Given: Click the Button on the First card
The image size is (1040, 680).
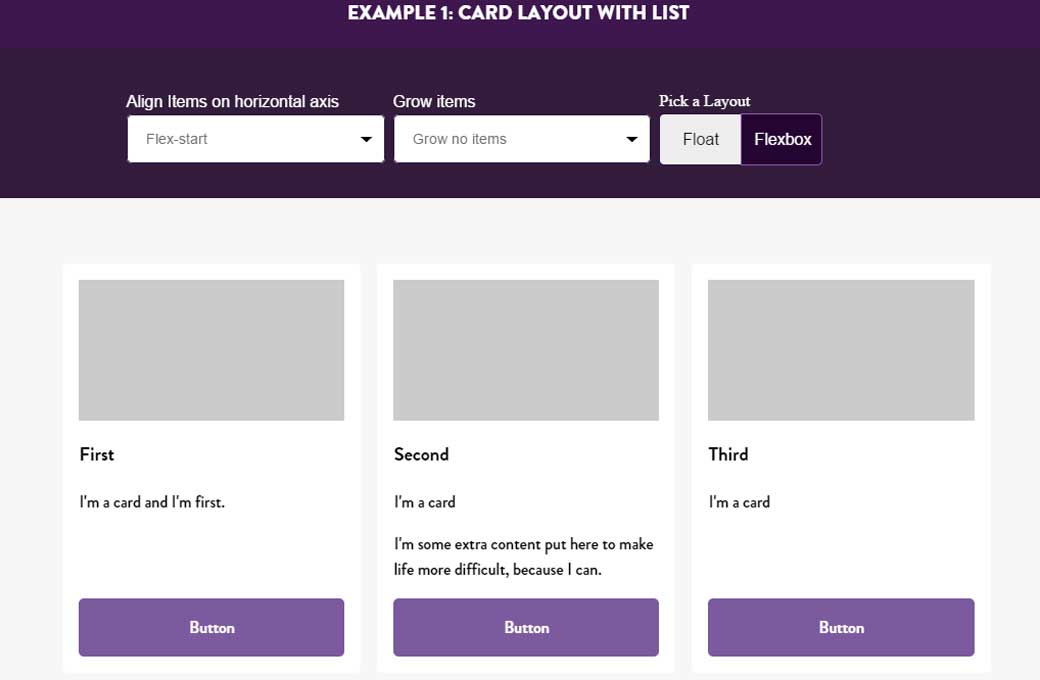Looking at the screenshot, I should tap(211, 627).
